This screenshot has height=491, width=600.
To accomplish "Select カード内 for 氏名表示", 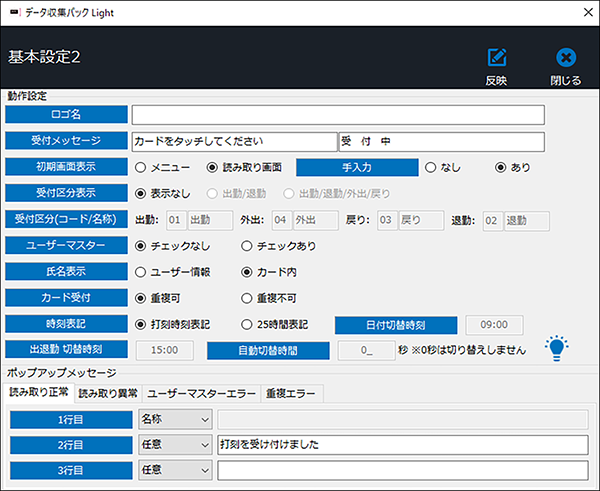I will coord(247,272).
